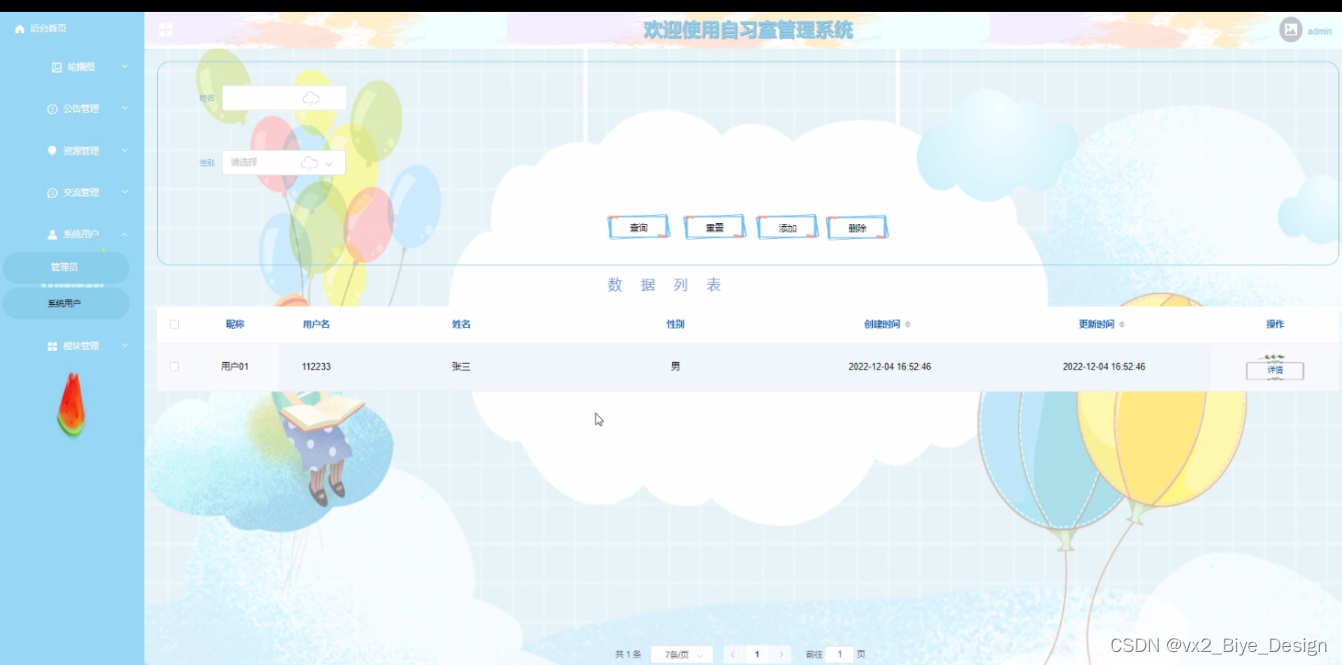Select the 系统用户 submenu item under 管理员

65,303
